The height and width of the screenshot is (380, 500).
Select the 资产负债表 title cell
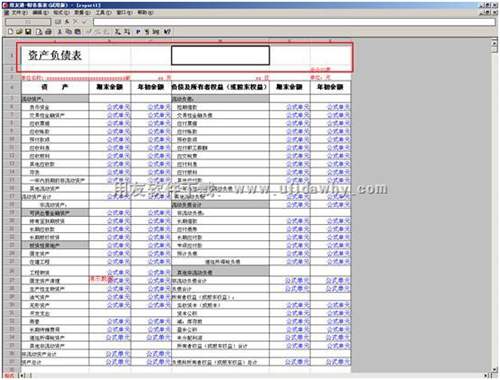point(55,55)
